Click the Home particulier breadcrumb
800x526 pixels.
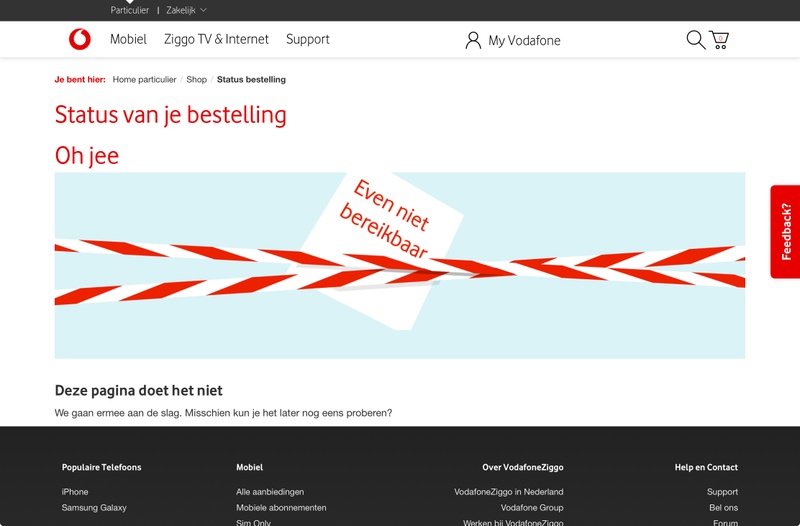144,80
